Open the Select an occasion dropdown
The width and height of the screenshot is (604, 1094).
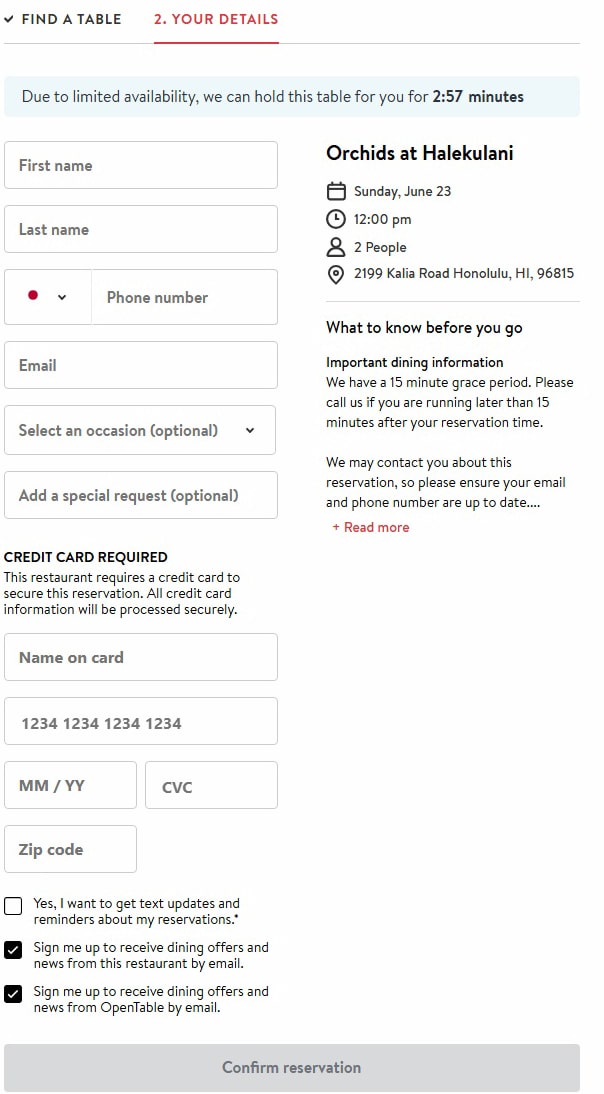tap(140, 430)
